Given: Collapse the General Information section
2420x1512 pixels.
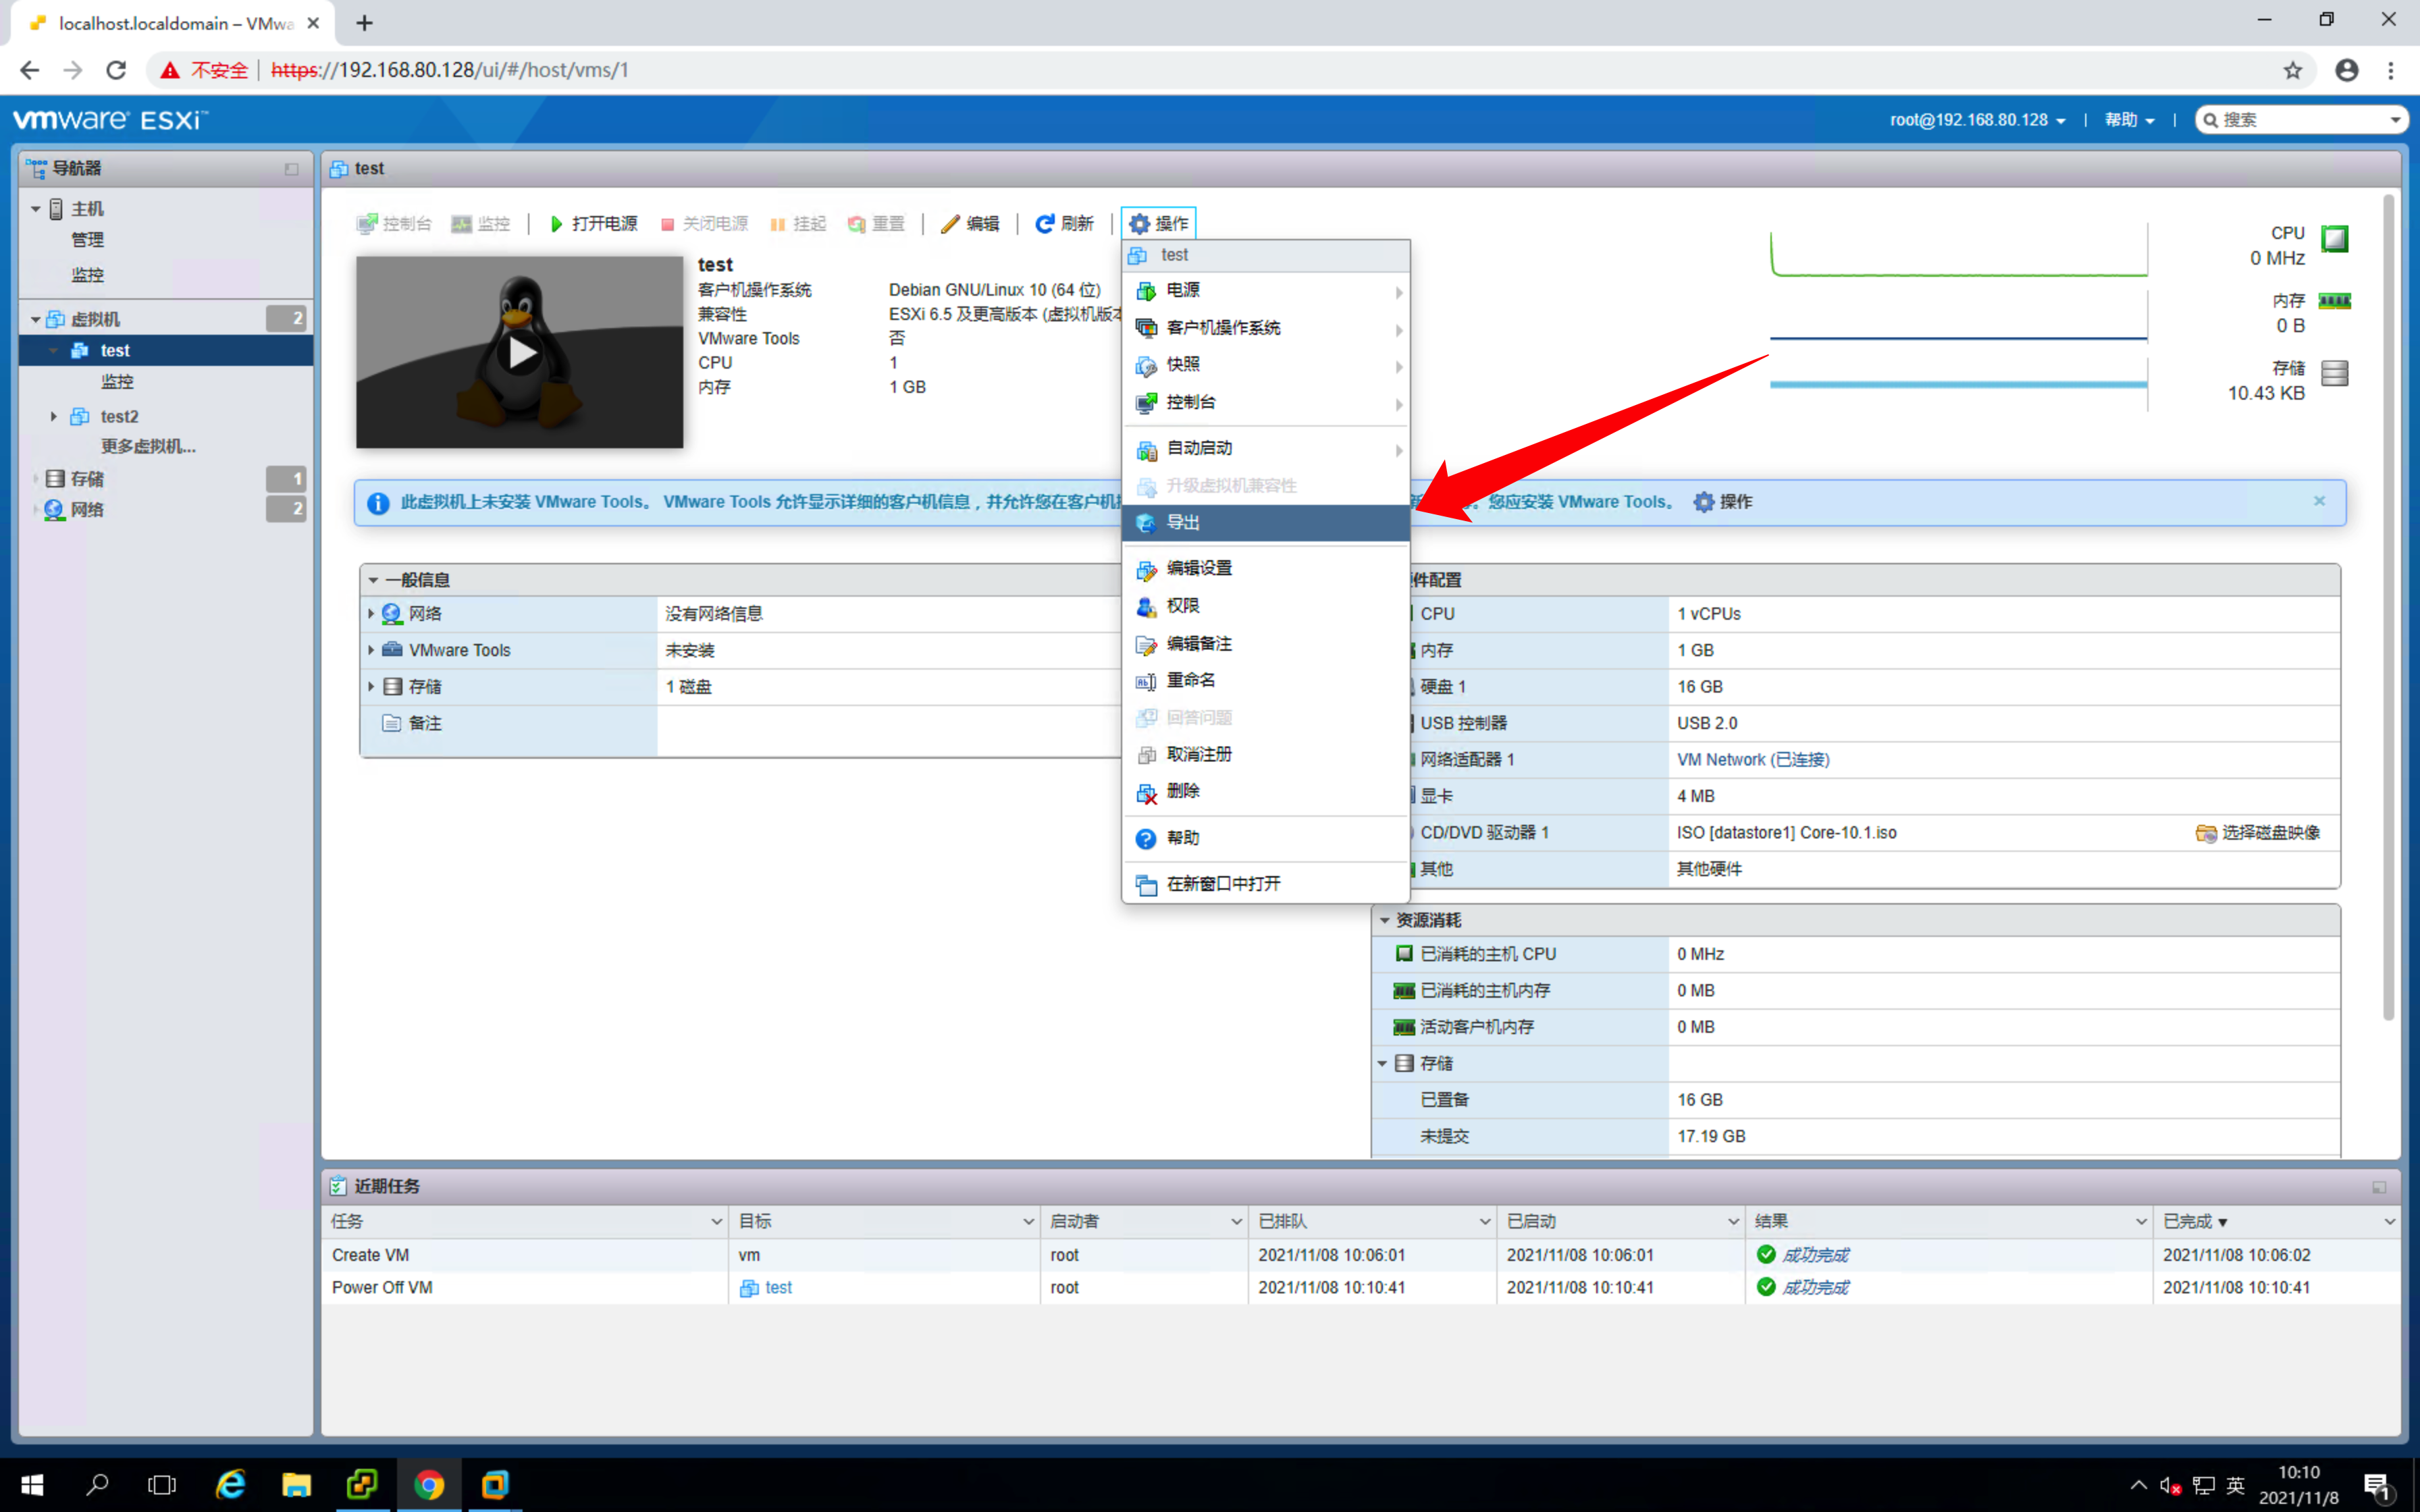Looking at the screenshot, I should tap(373, 580).
